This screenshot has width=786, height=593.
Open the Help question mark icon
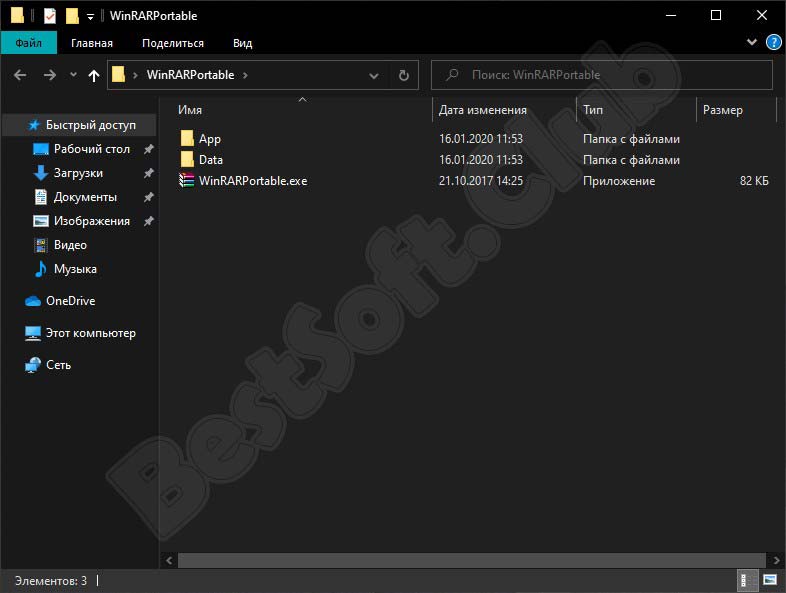tap(773, 42)
